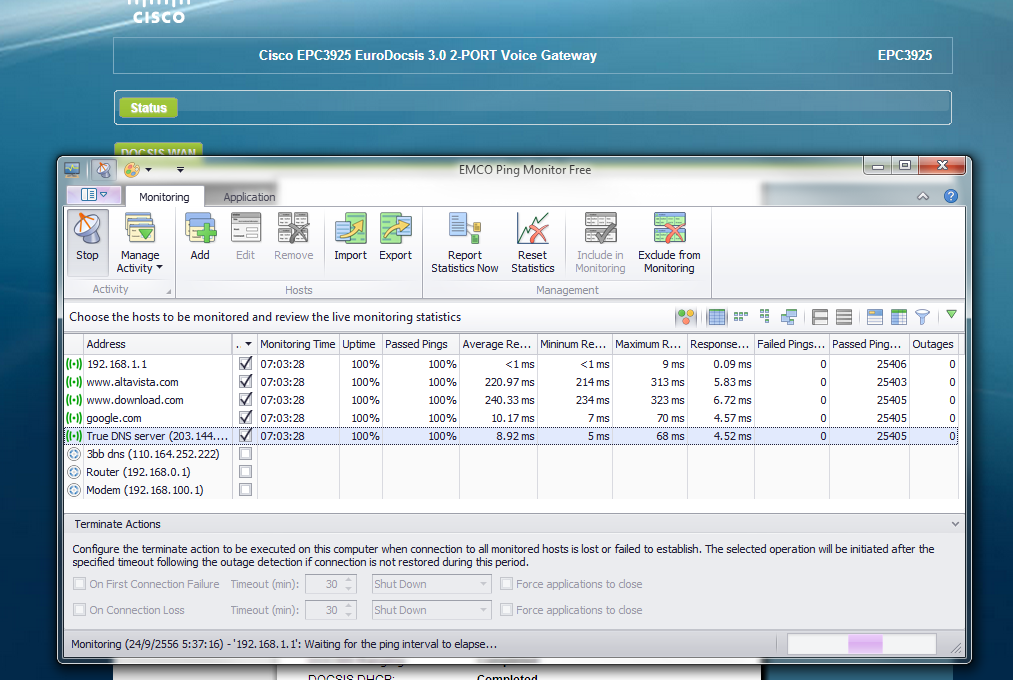Toggle On Connection Loss checkbox
The width and height of the screenshot is (1013, 680).
79,610
